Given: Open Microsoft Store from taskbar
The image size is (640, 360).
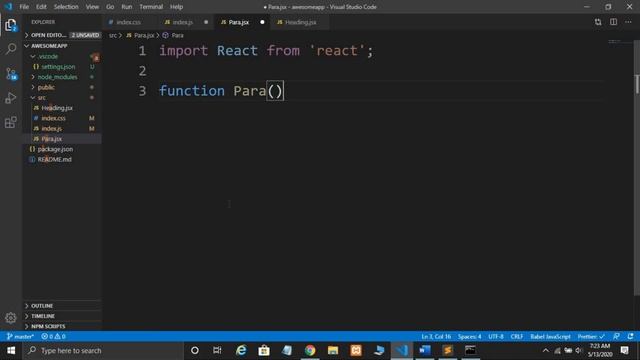Looking at the screenshot, I should click(264, 350).
